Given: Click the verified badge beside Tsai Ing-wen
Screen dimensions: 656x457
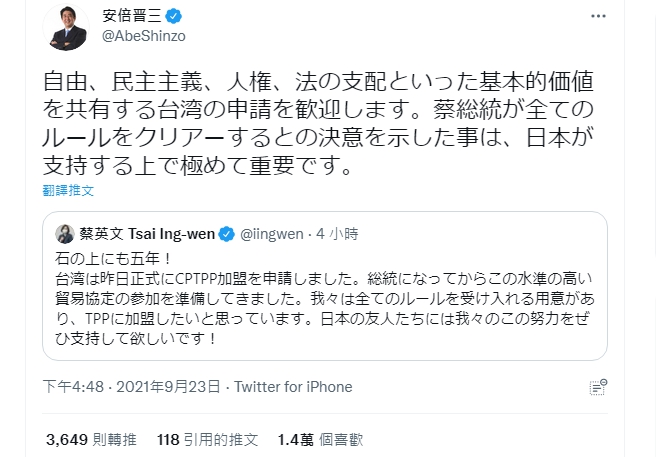Looking at the screenshot, I should [x=229, y=234].
